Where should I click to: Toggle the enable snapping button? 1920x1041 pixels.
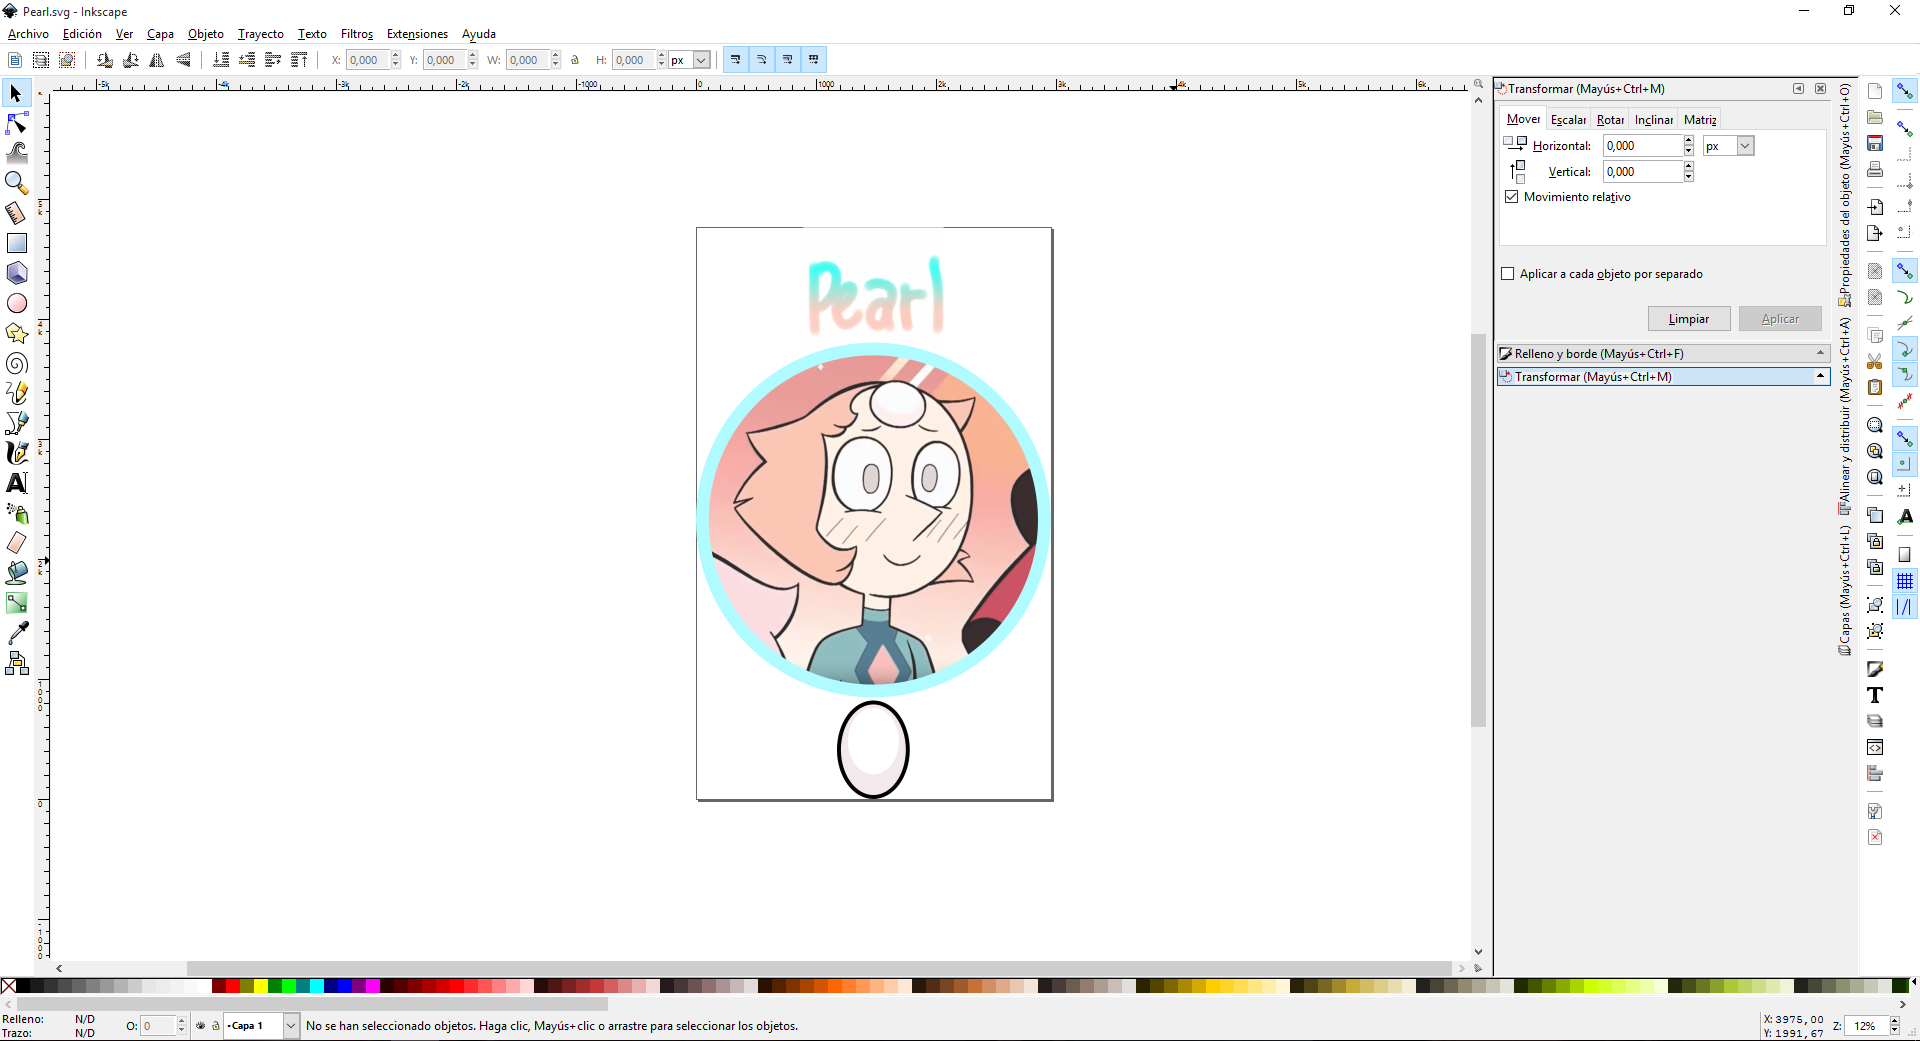tap(1905, 91)
